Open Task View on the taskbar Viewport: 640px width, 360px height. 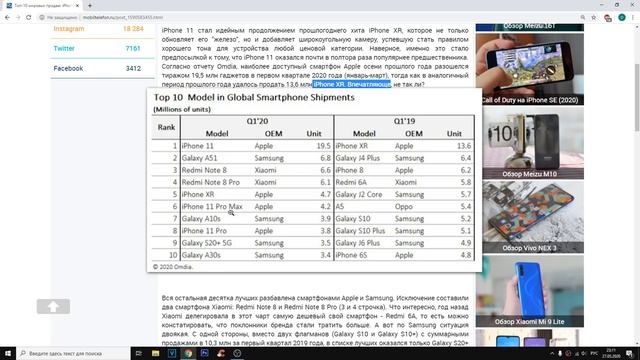point(139,353)
